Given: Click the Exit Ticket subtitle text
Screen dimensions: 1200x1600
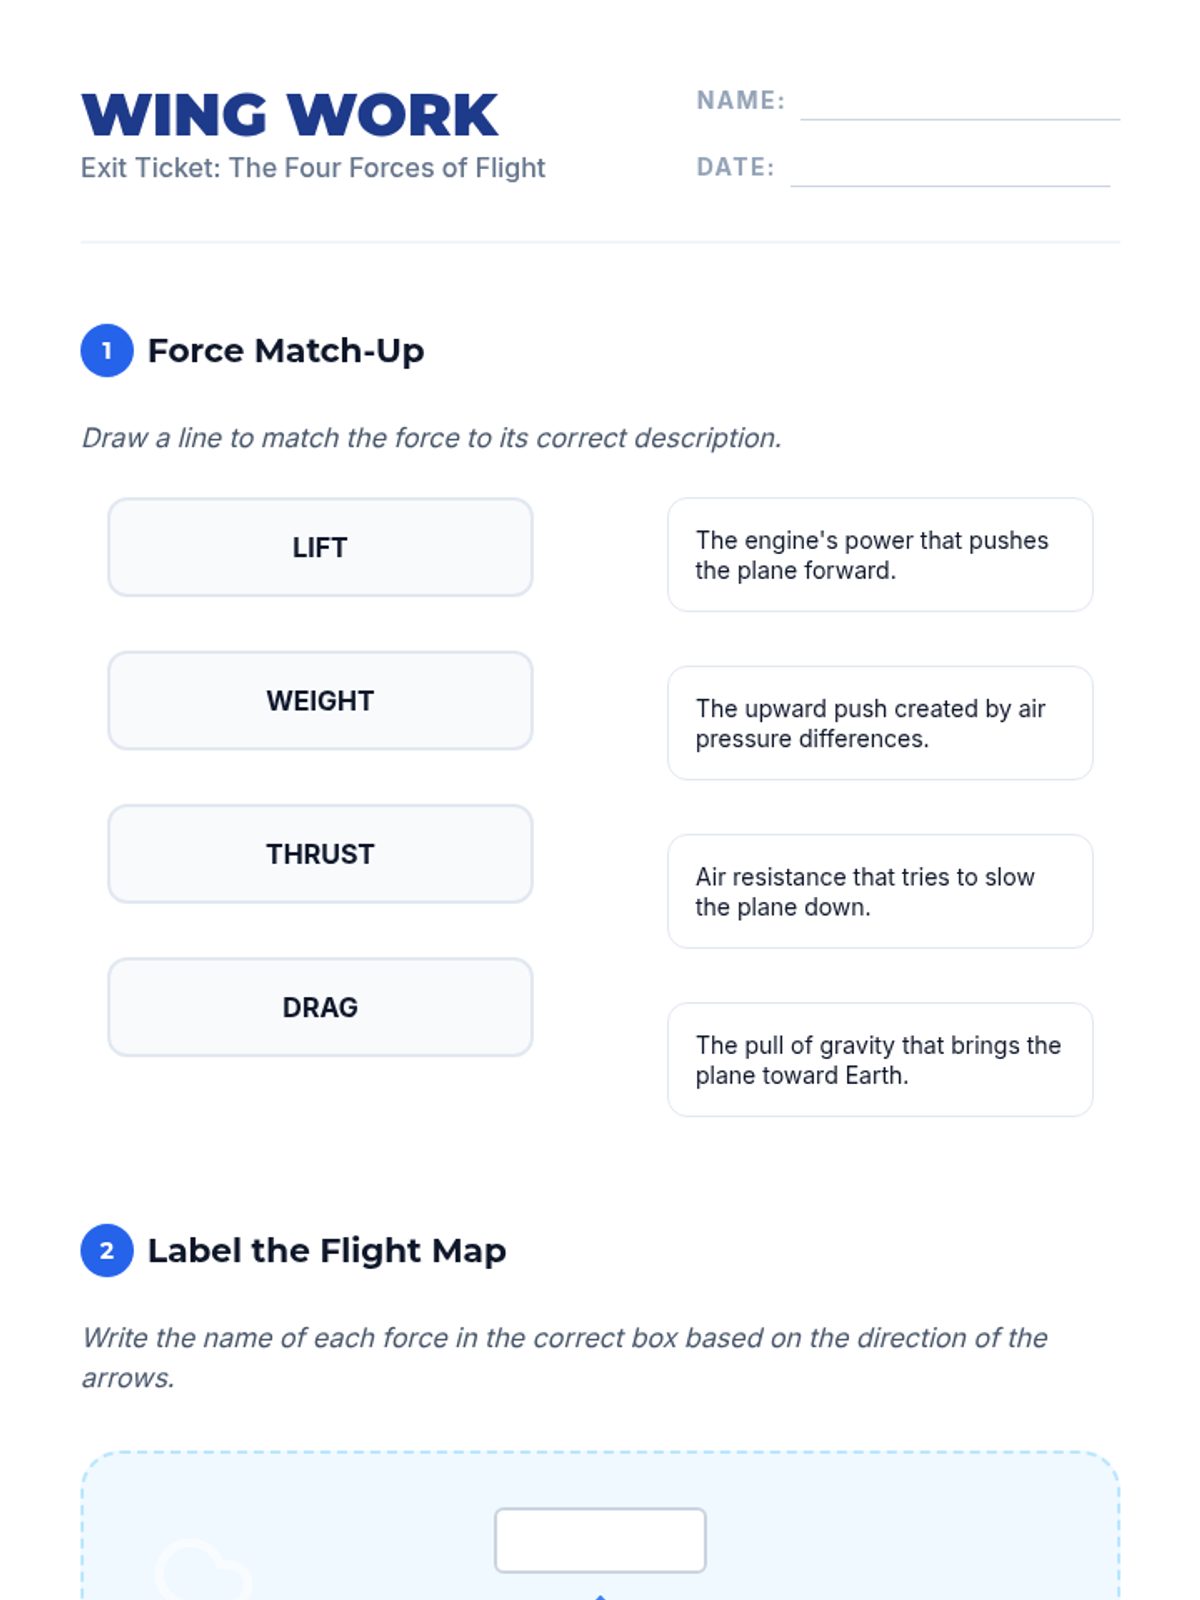Looking at the screenshot, I should pyautogui.click(x=313, y=168).
